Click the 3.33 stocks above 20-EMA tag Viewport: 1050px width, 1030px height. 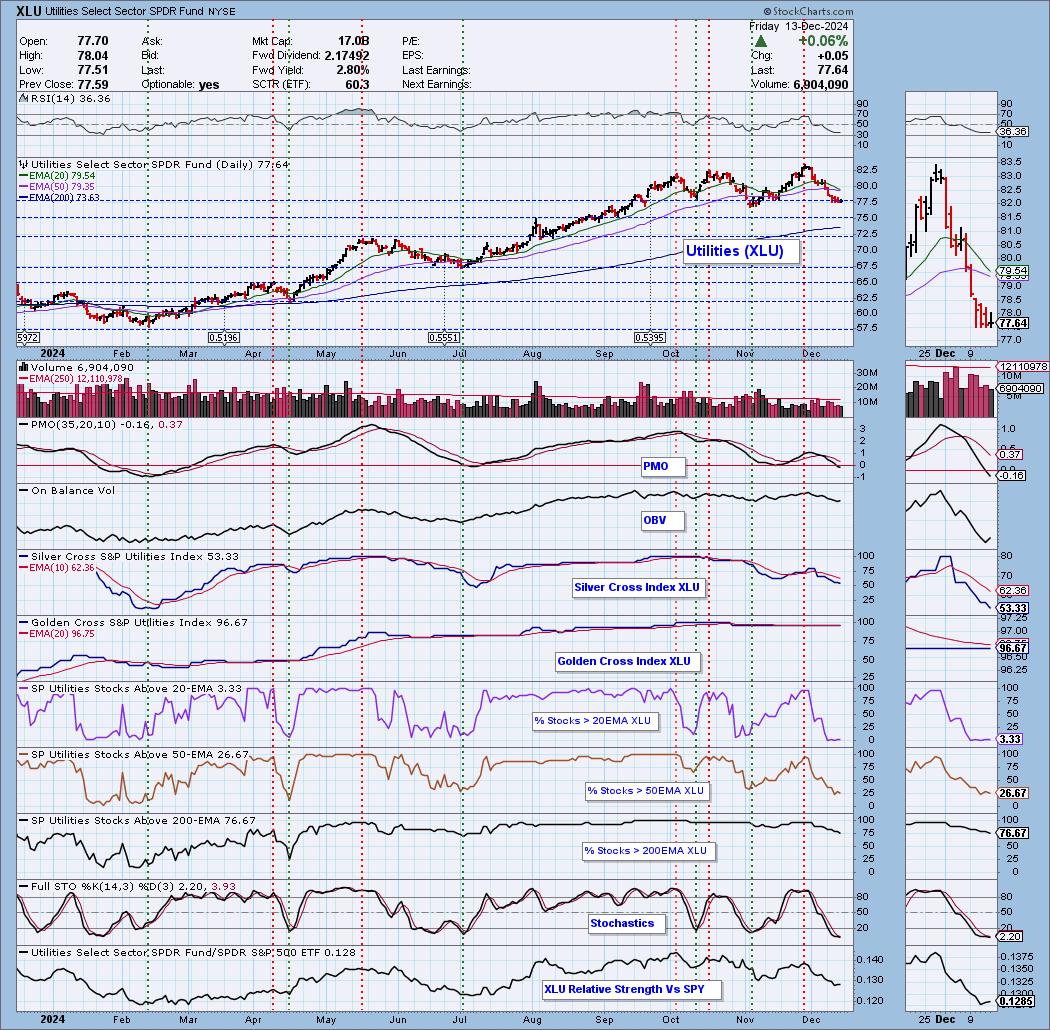coord(1009,739)
